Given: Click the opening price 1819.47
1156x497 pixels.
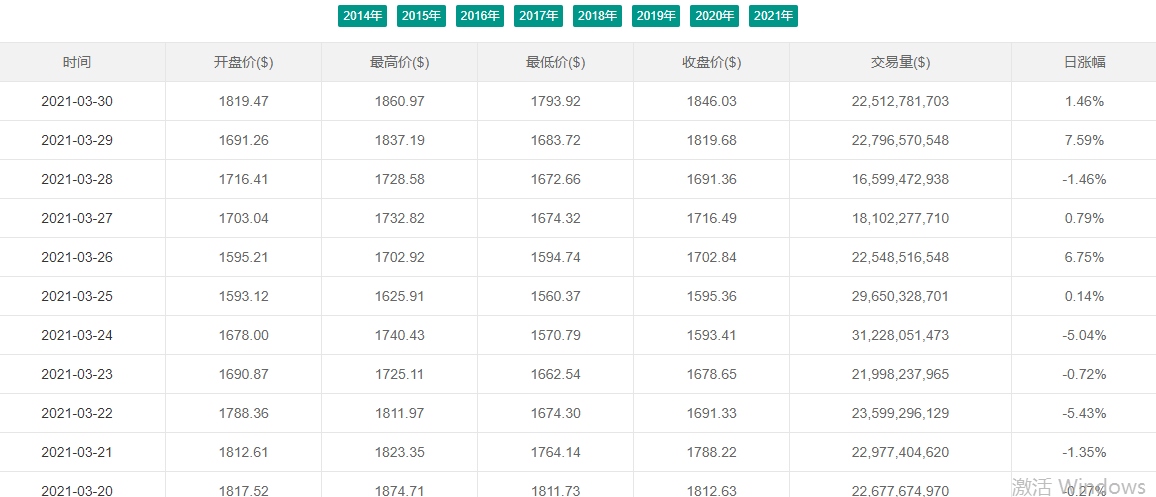Looking at the screenshot, I should (x=244, y=101).
